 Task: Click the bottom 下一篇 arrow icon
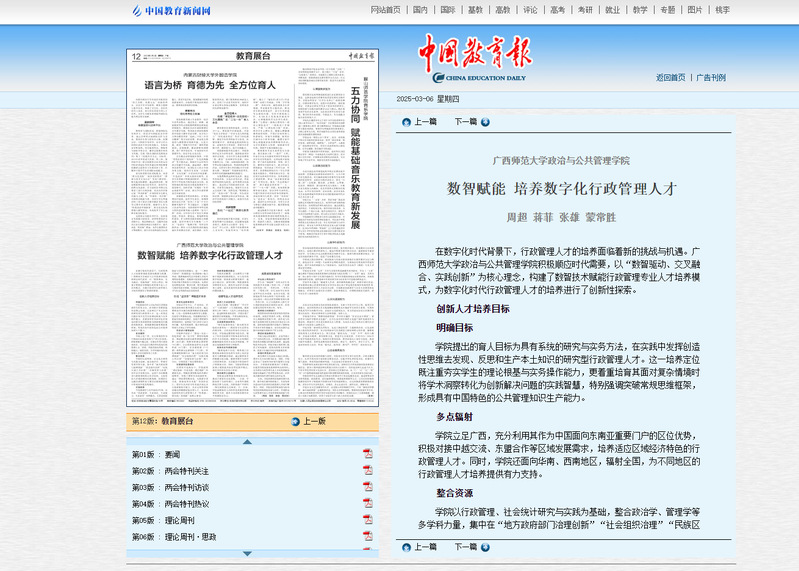coord(485,547)
